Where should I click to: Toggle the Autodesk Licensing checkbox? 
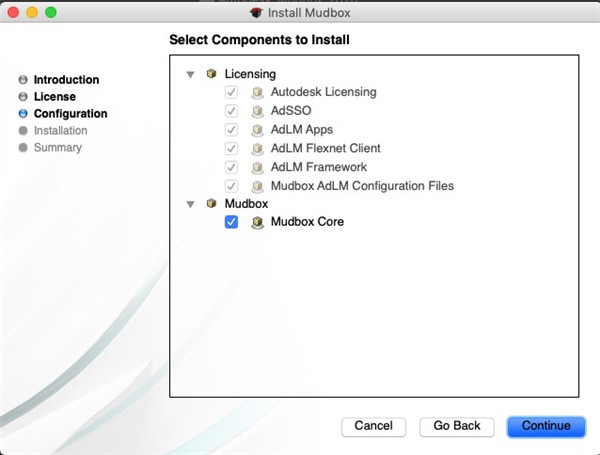232,92
